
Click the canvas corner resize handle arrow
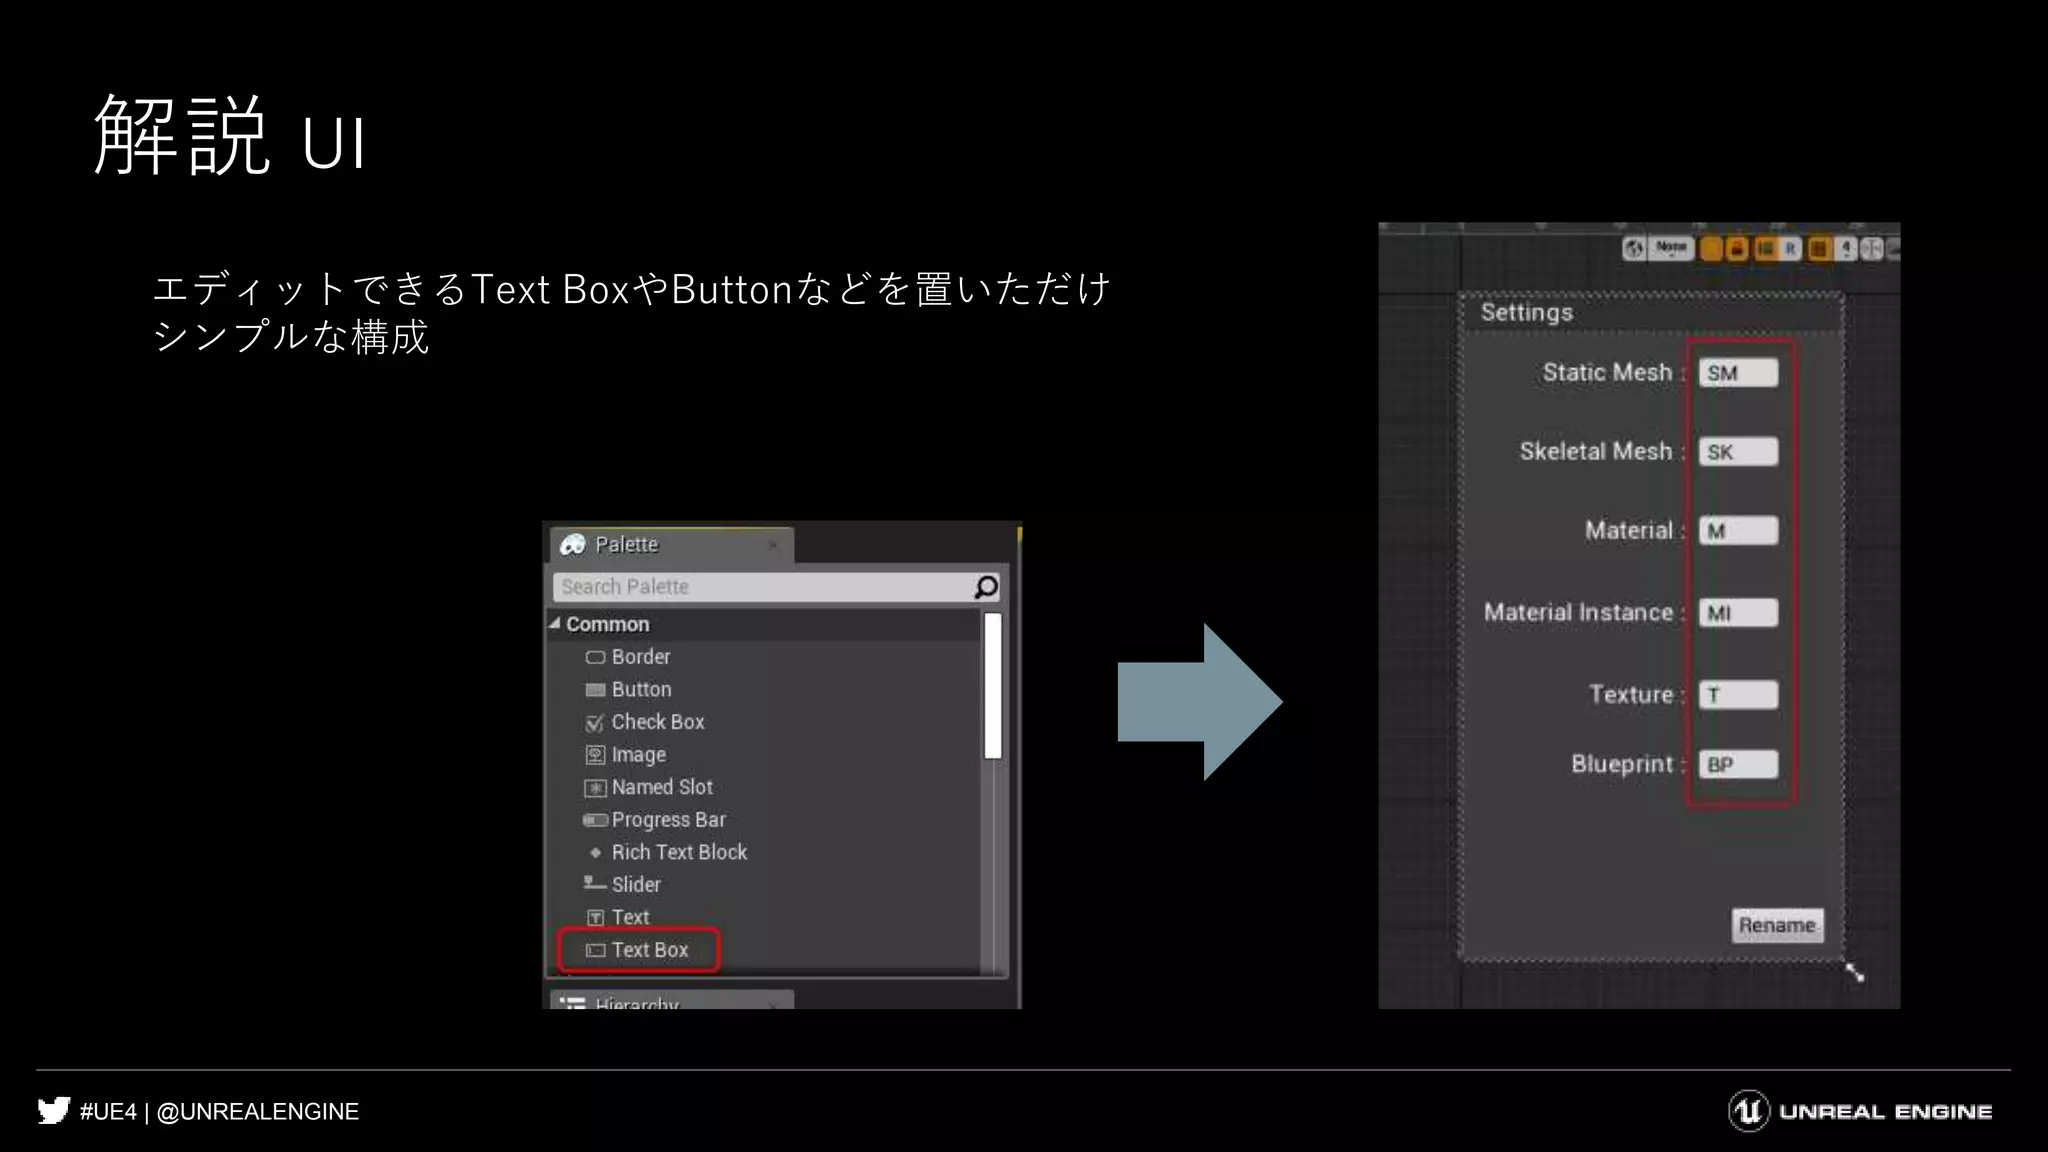click(x=1854, y=972)
